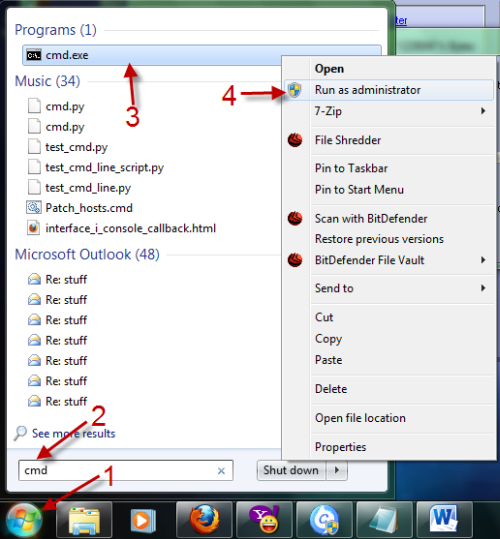The image size is (500, 539).
Task: Clear the search box with the X
Action: 221,471
